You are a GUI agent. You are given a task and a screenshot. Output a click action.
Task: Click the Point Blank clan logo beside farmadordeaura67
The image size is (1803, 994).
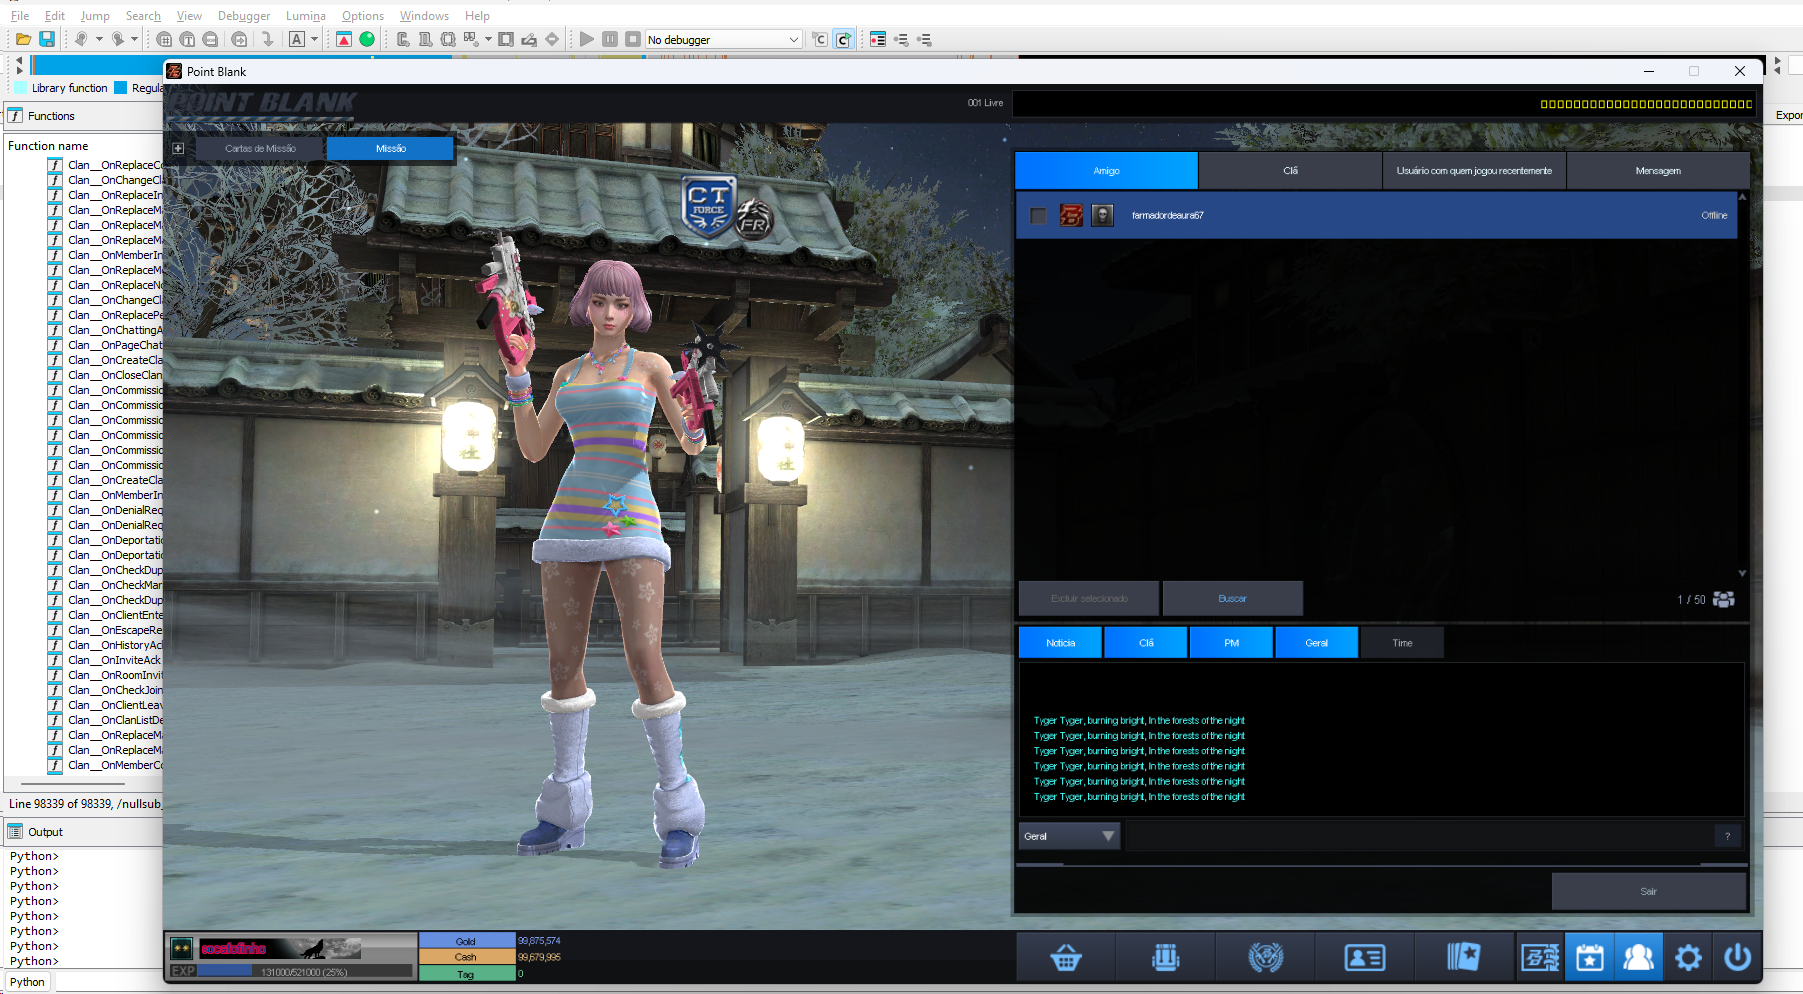[1071, 215]
